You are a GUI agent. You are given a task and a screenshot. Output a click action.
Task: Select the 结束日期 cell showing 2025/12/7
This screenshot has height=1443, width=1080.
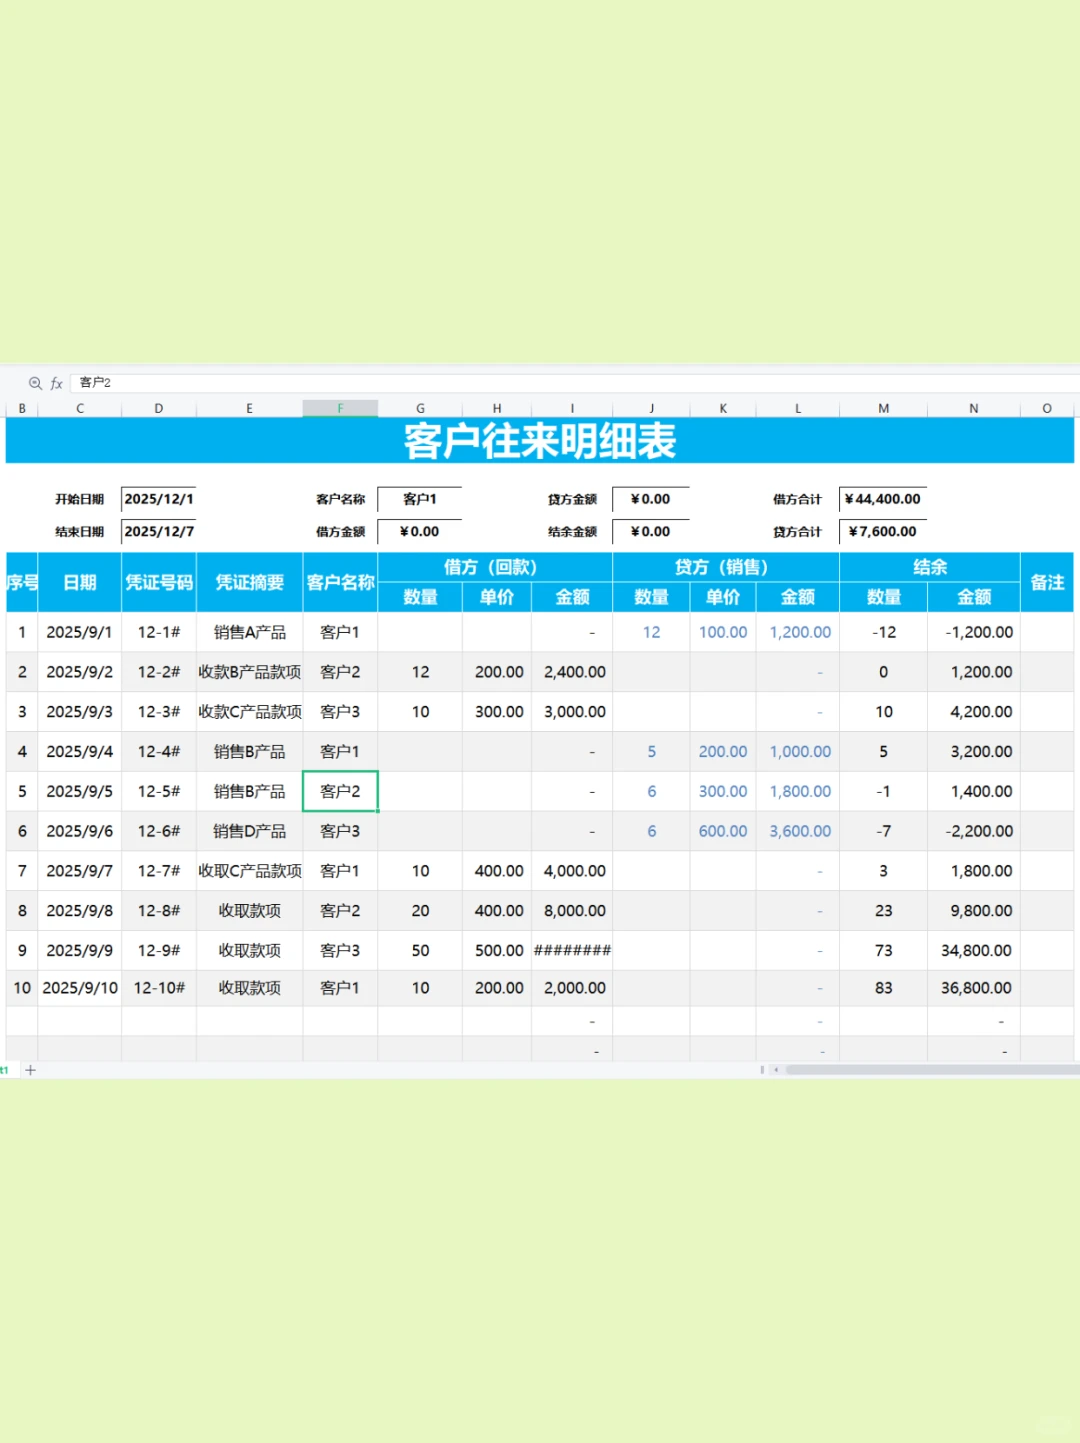pos(159,531)
